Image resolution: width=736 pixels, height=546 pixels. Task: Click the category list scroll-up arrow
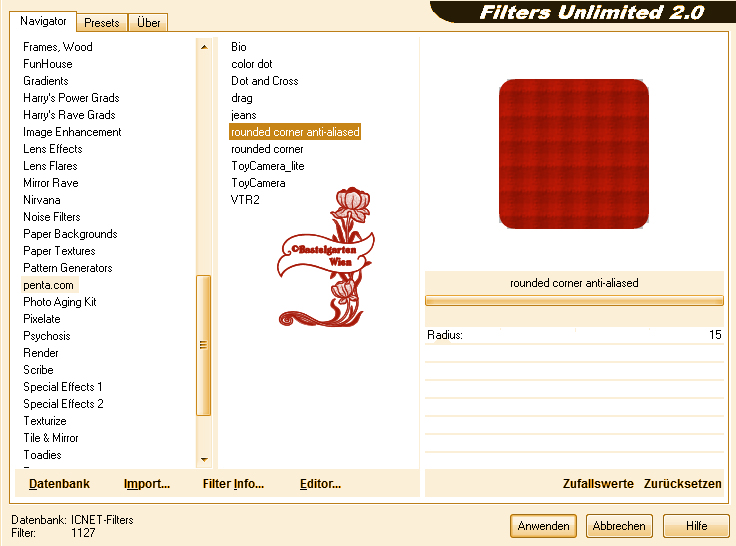204,46
